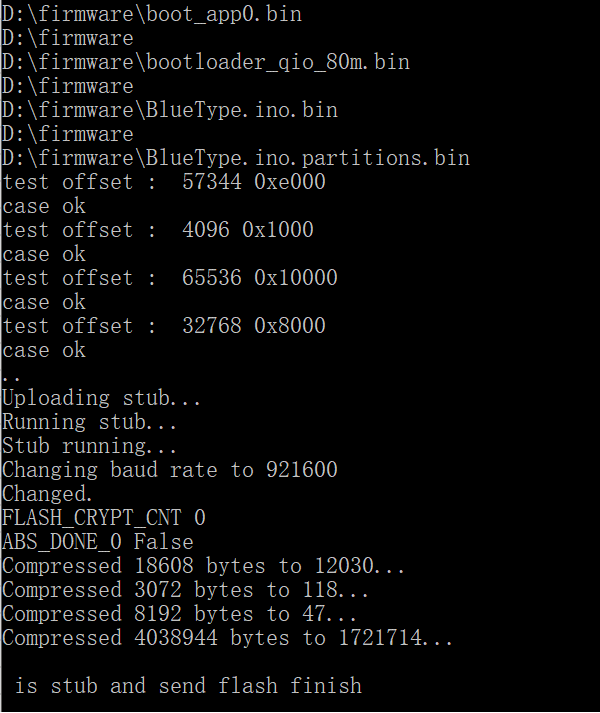
Task: Click the "Changed." output line
Action: (48, 494)
